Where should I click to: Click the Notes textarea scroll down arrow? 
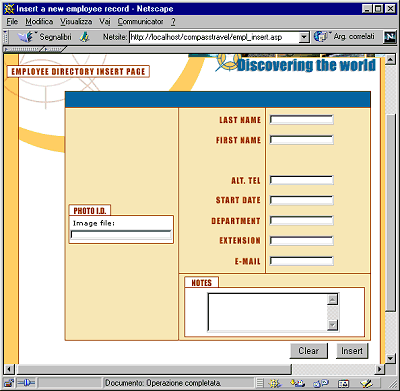click(332, 325)
